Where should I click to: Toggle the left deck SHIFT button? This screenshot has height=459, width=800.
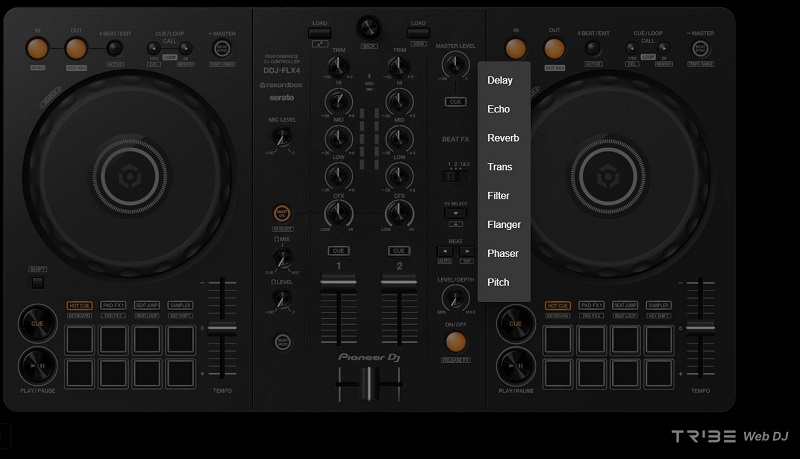[37, 282]
